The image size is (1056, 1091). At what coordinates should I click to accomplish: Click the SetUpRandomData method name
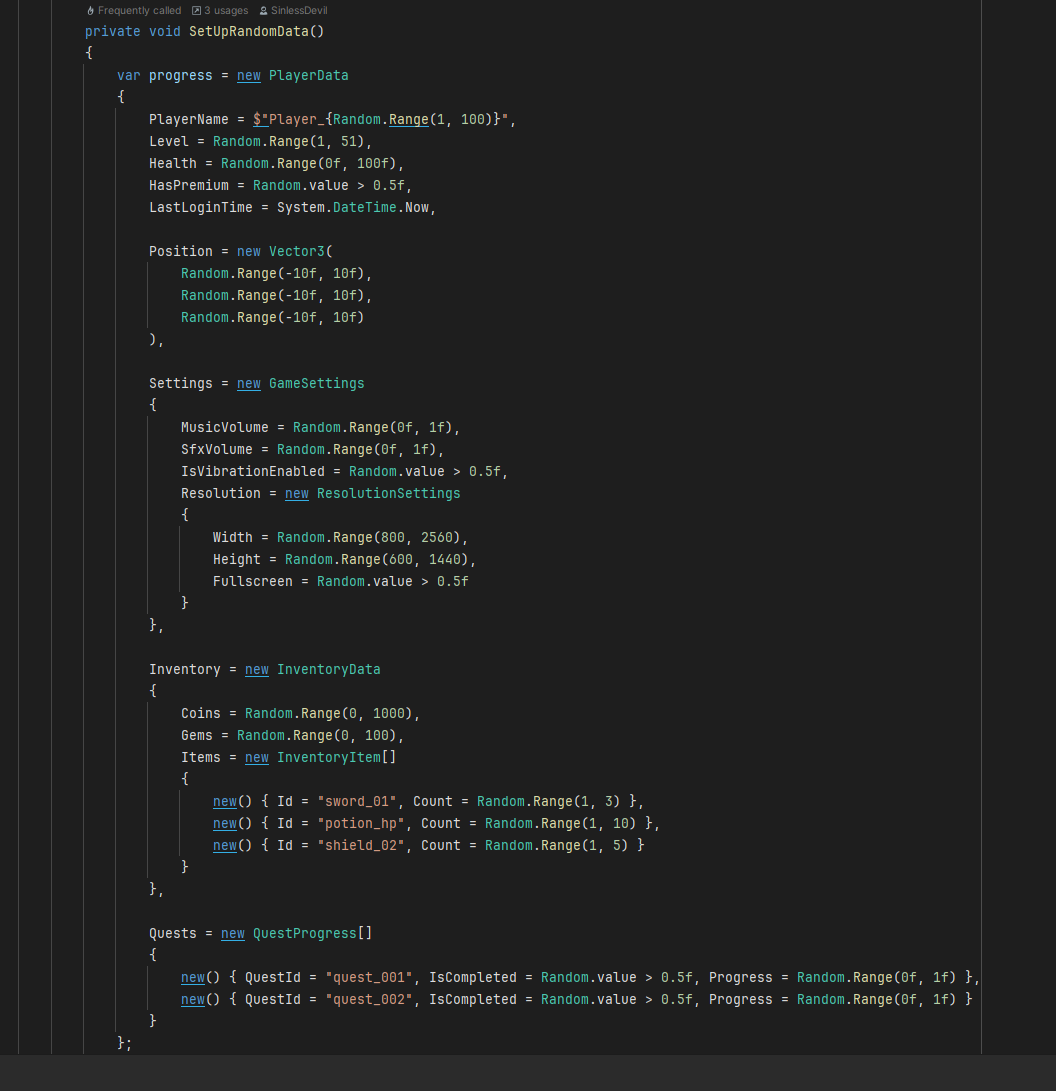[x=248, y=31]
